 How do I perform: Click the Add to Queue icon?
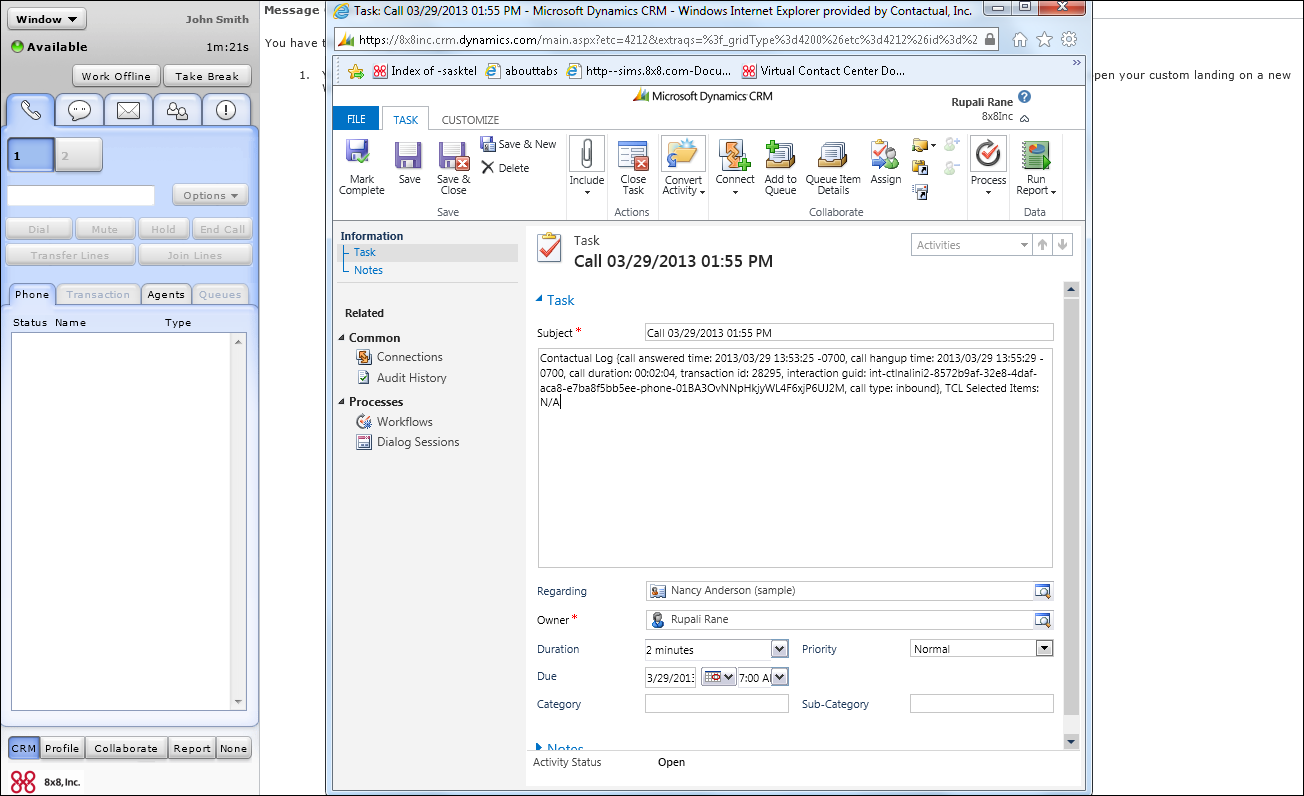780,156
